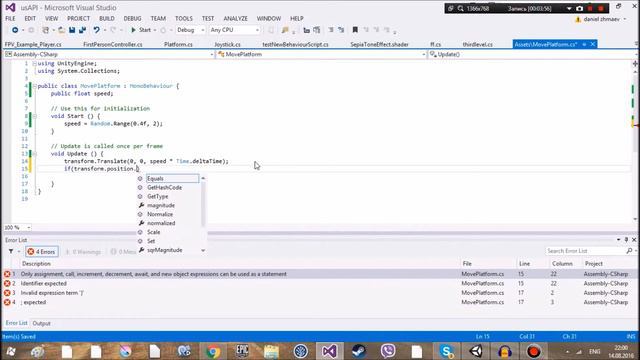
Task: Open Unity from the taskbar
Action: [x=476, y=351]
